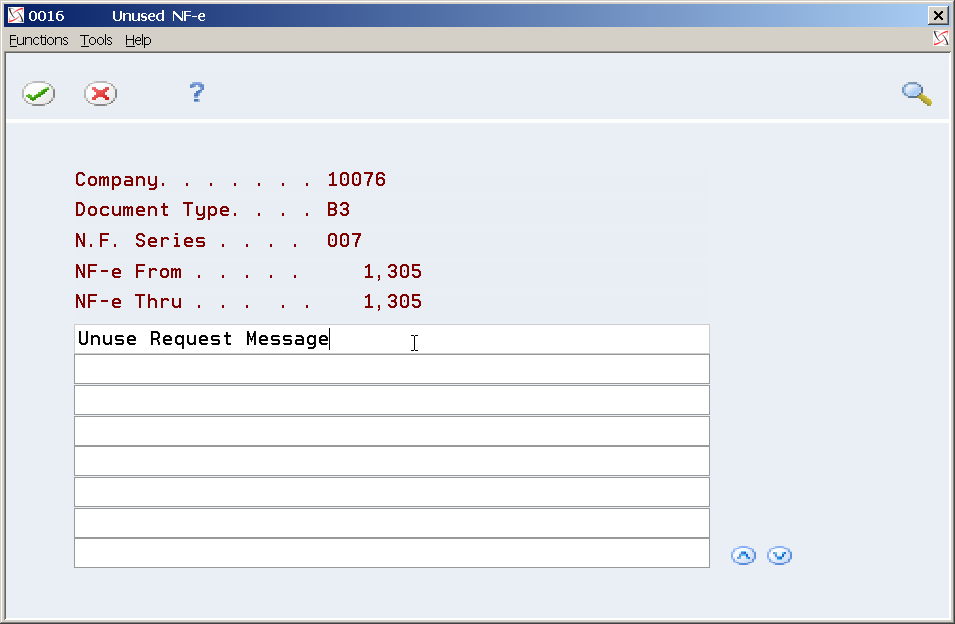Screen dimensions: 955x624
Task: Click the second message line field
Action: tap(392, 370)
